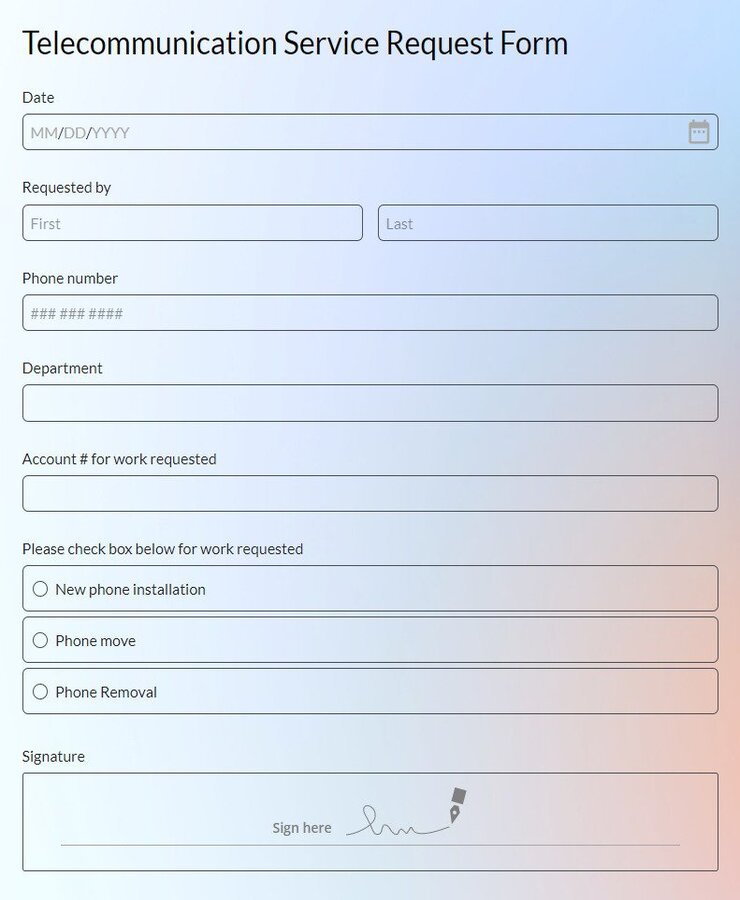Click the work requested instruction text

(164, 549)
